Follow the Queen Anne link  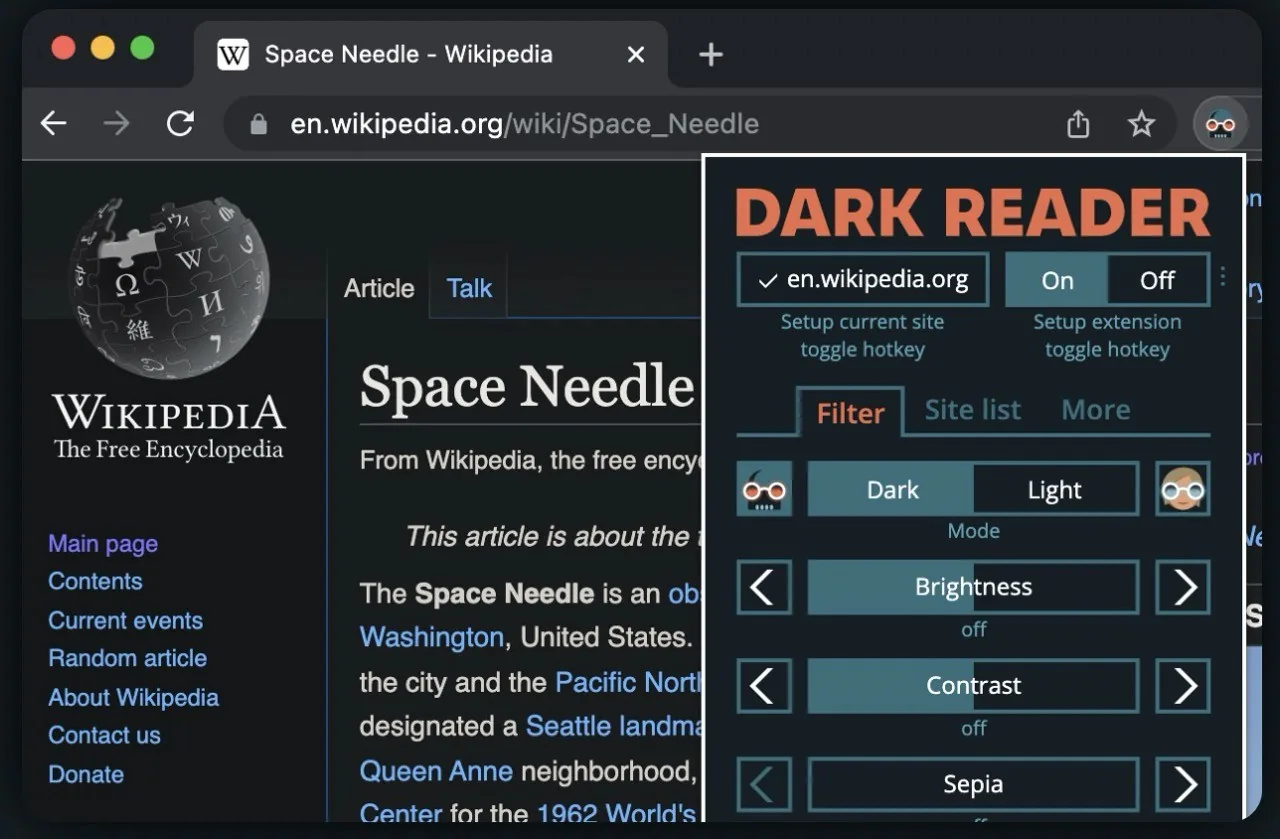(x=436, y=771)
